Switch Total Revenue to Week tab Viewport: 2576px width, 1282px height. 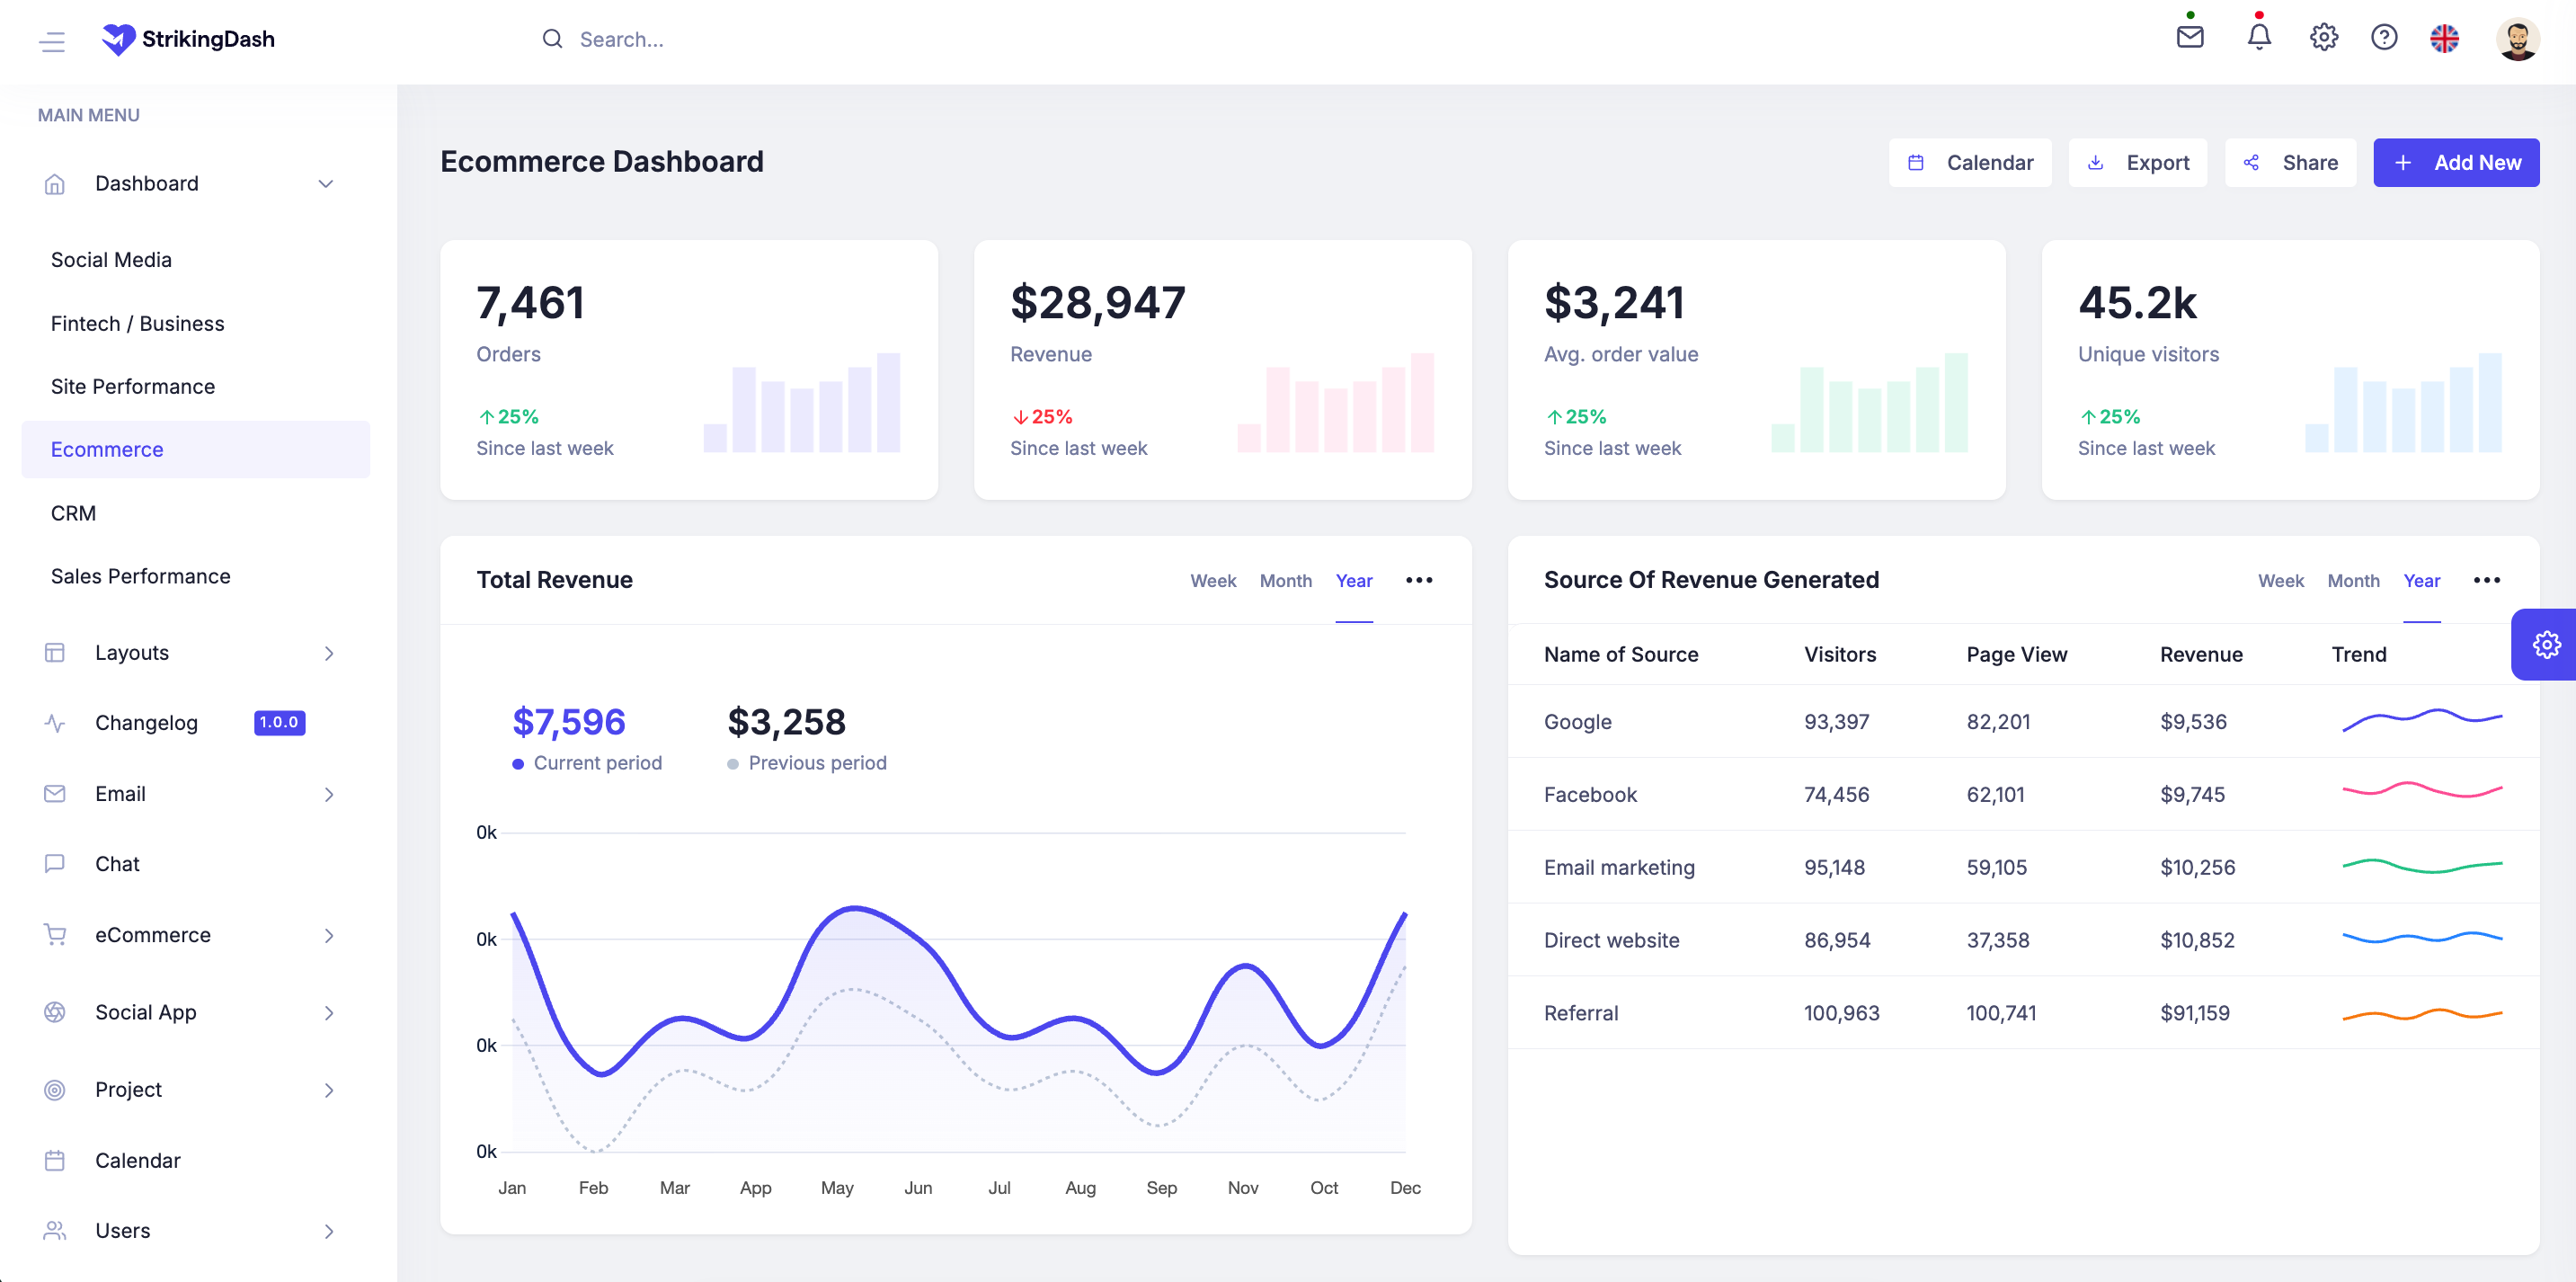coord(1213,580)
